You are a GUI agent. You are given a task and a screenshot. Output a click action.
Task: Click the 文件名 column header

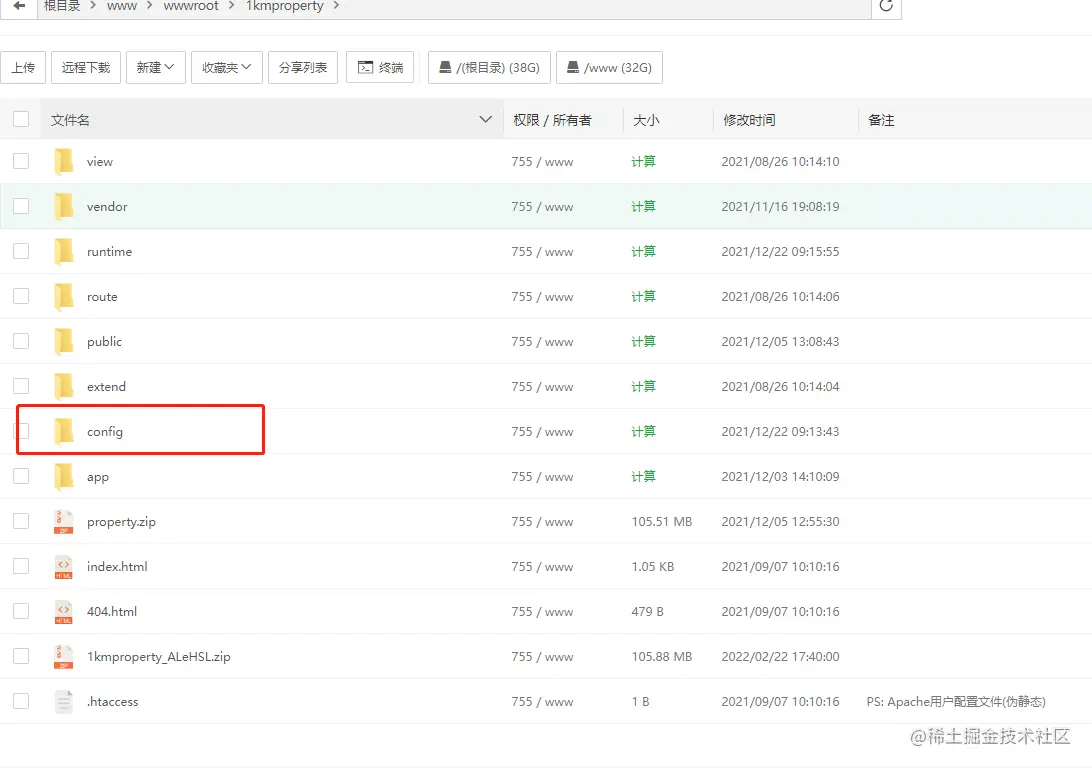(x=70, y=120)
